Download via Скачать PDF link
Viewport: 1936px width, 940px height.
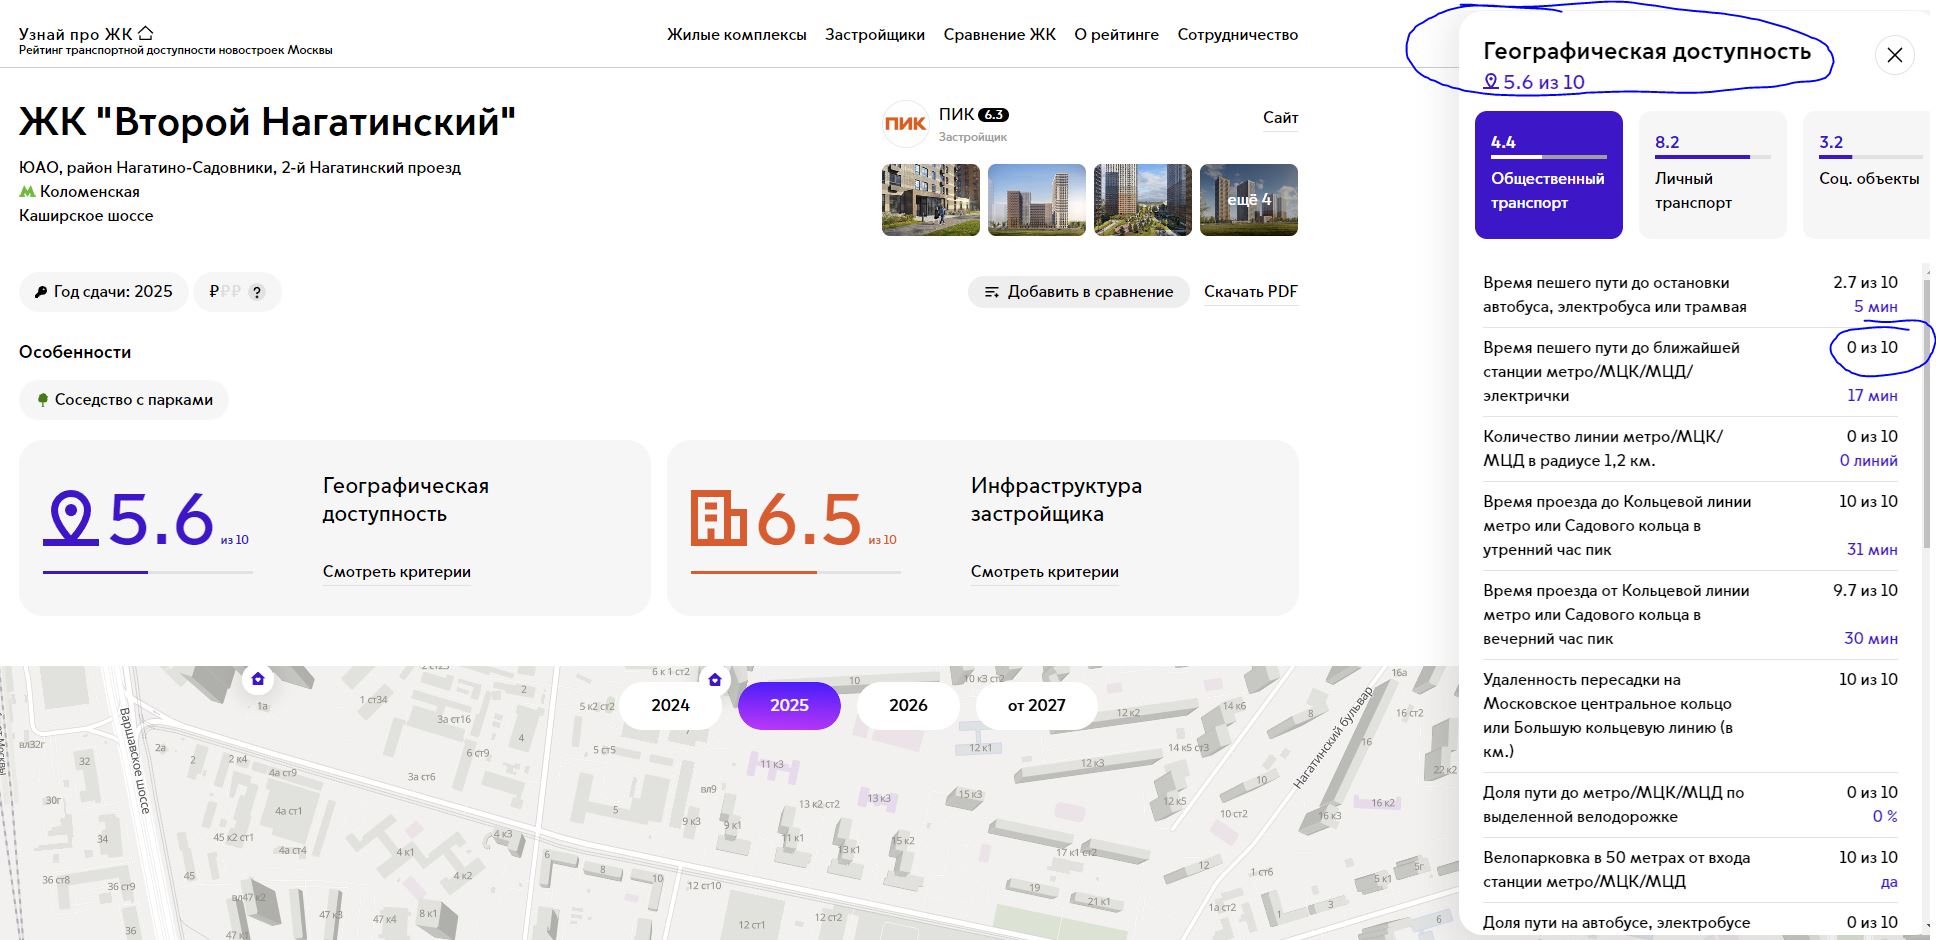coord(1251,291)
